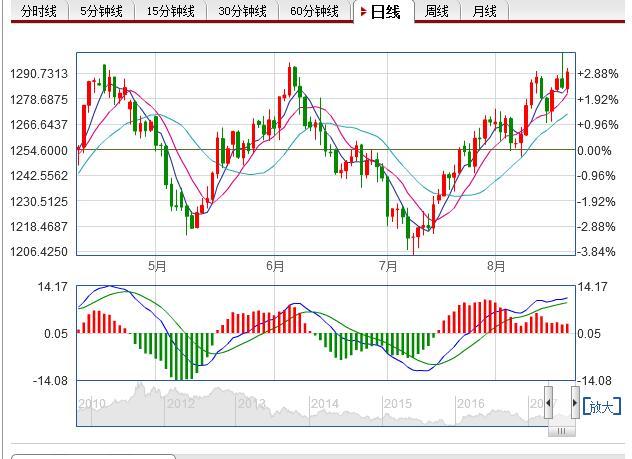The image size is (632, 459).
Task: Click 2012 on the overview timeline
Action: point(180,404)
